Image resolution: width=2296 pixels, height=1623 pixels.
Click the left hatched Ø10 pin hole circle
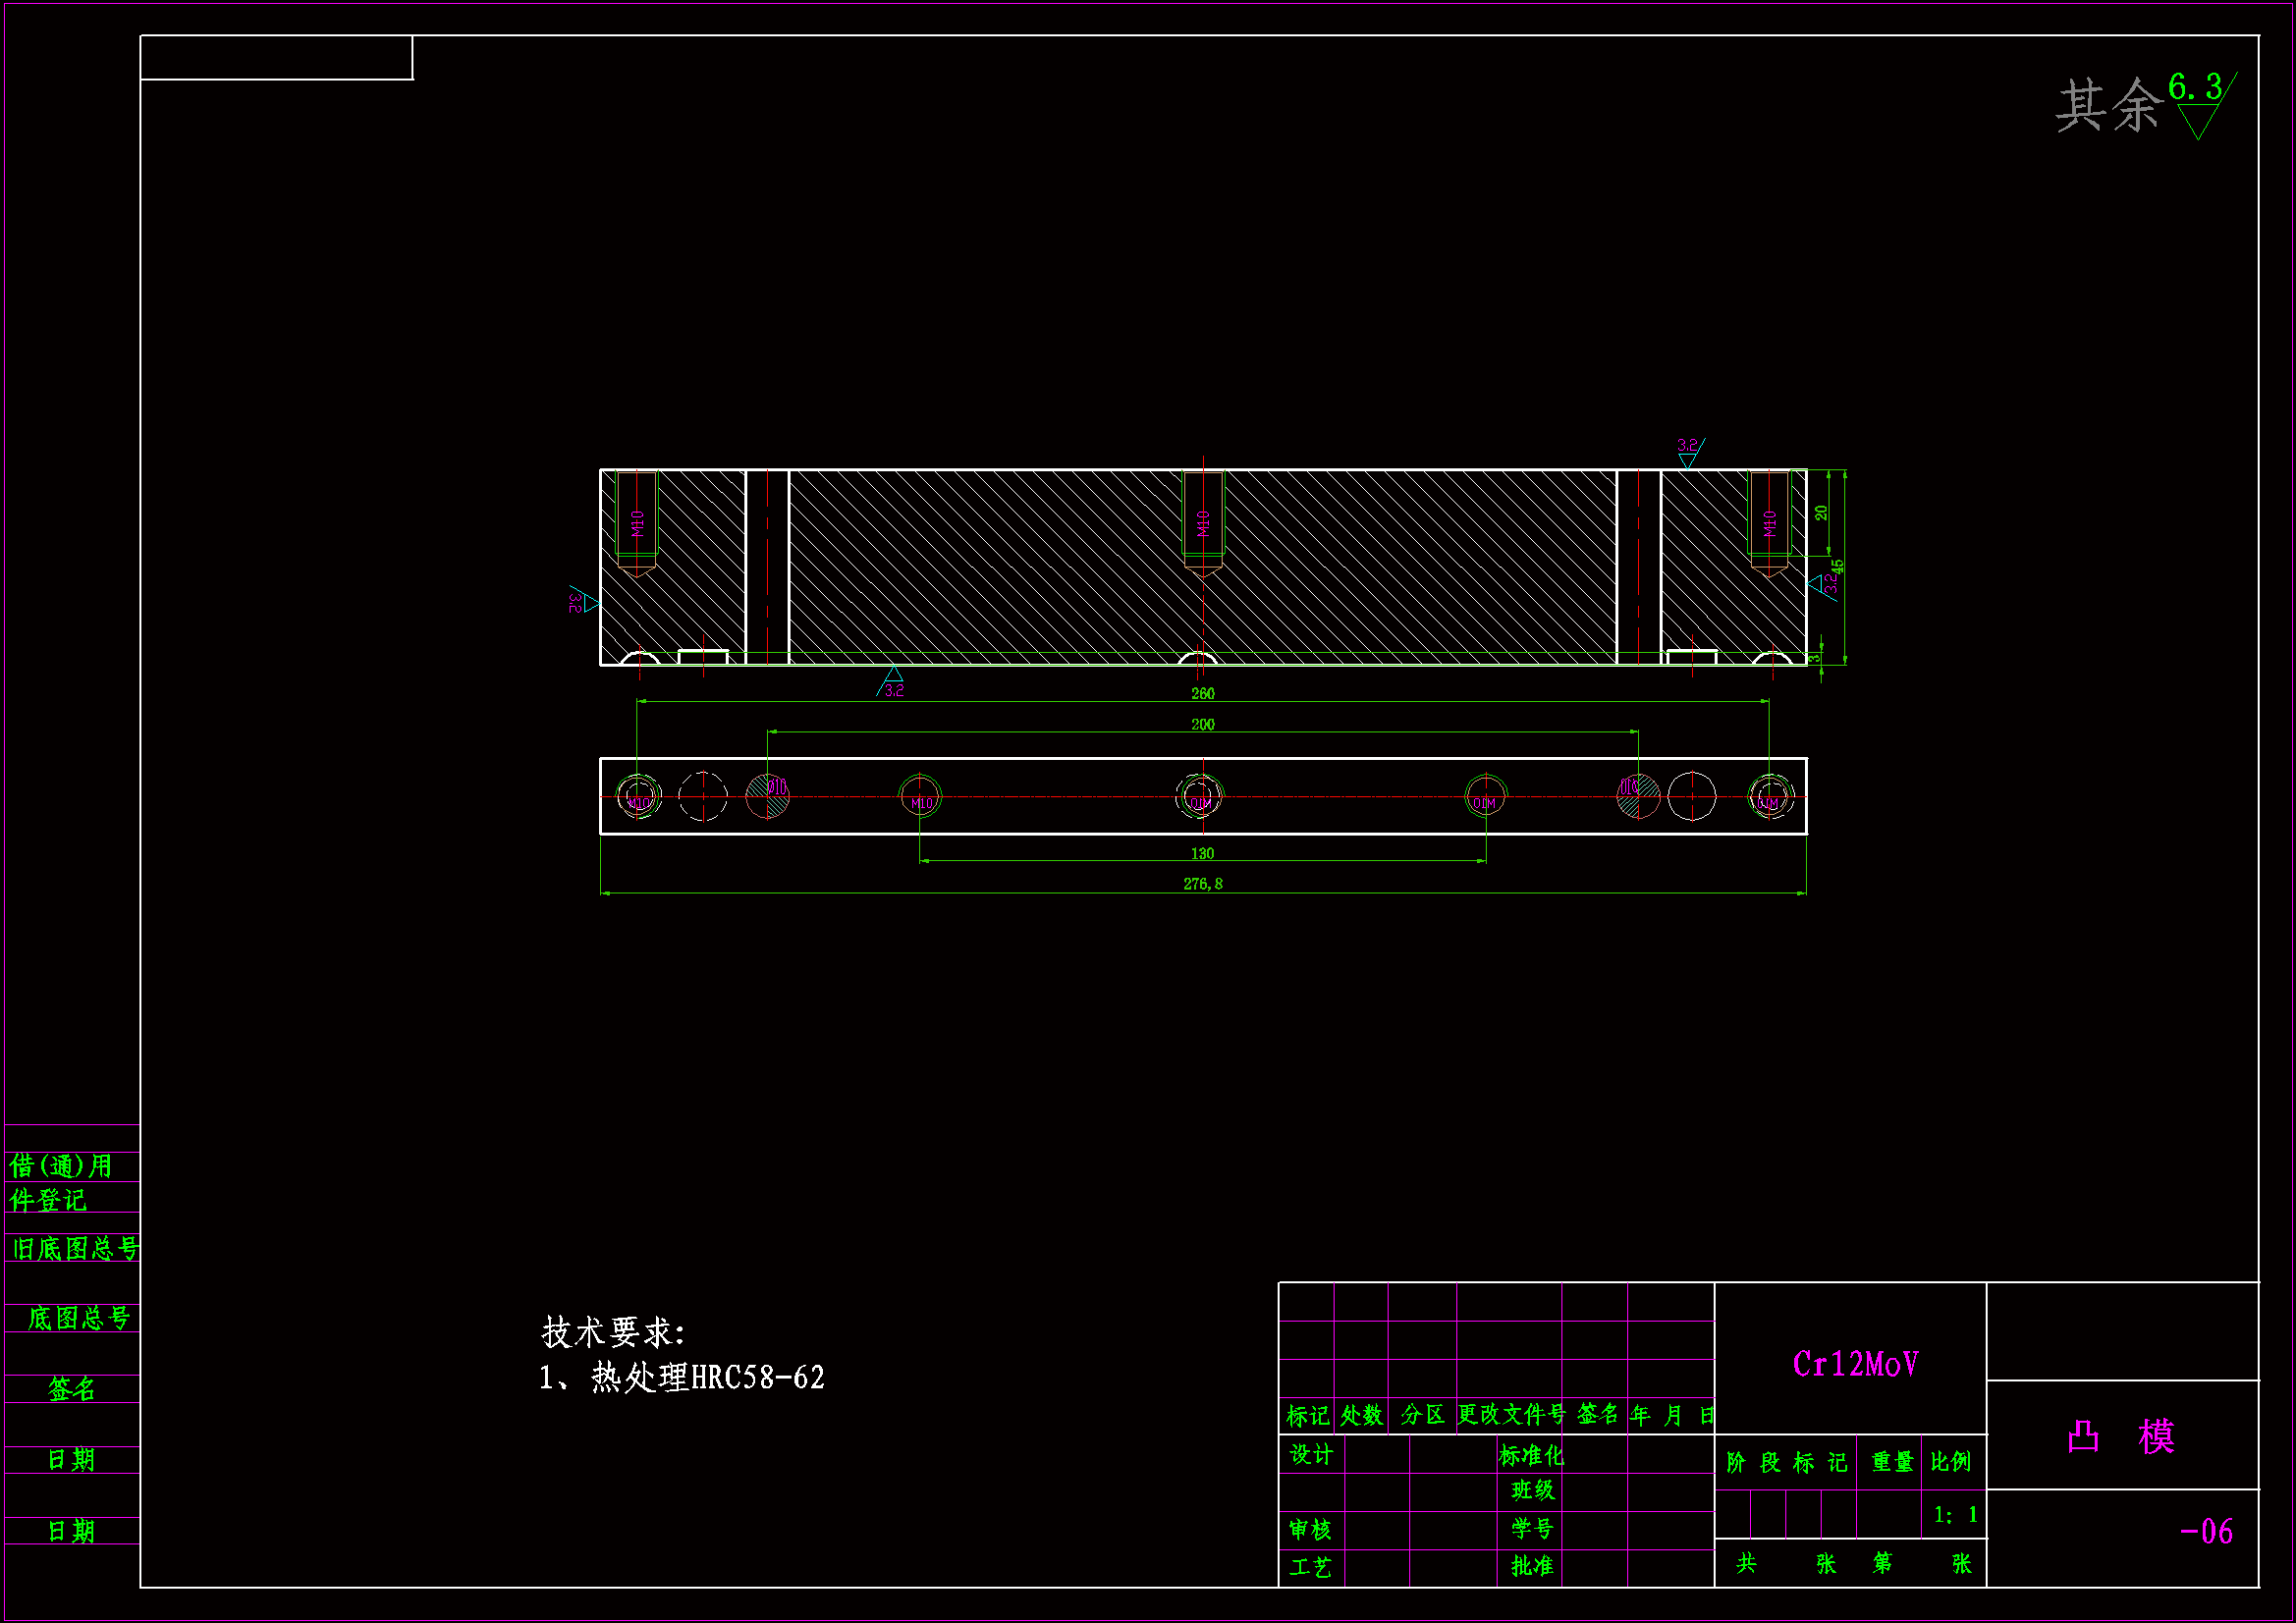[x=767, y=796]
